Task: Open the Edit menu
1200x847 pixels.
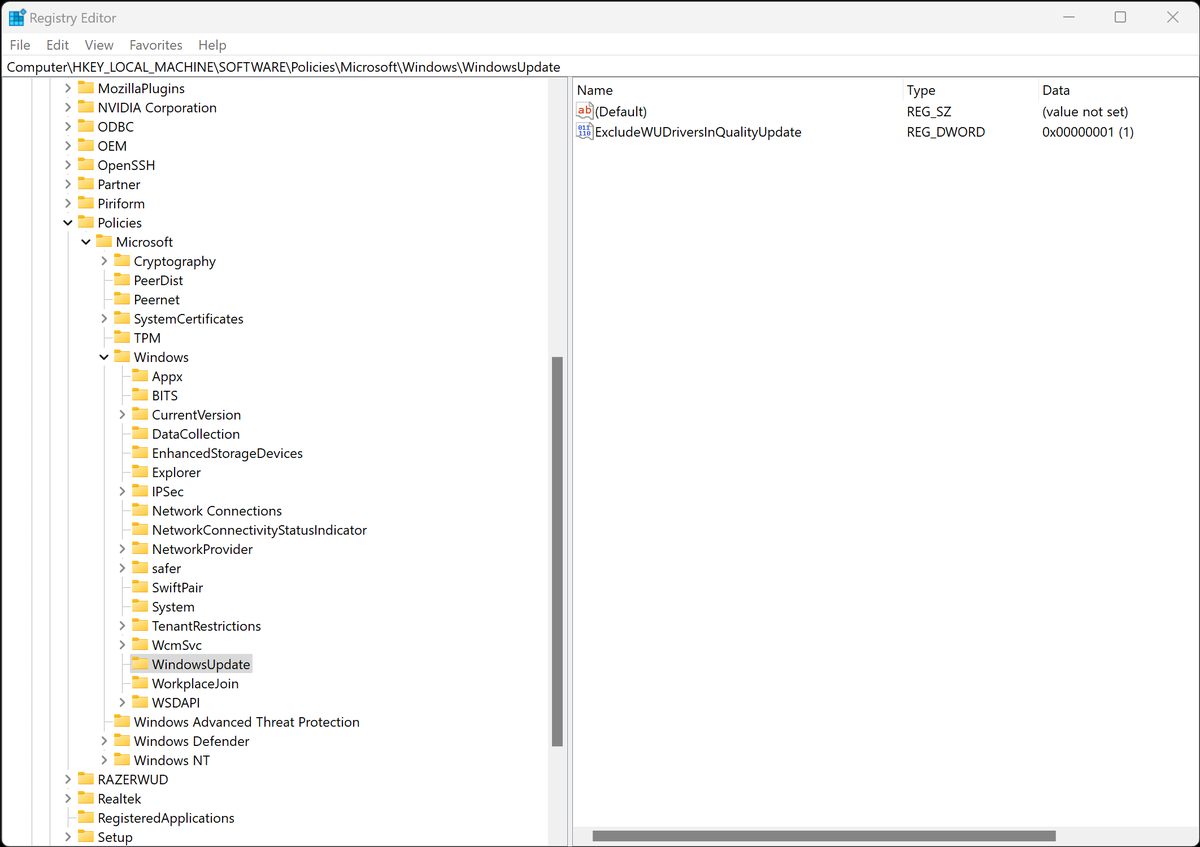Action: click(x=58, y=45)
